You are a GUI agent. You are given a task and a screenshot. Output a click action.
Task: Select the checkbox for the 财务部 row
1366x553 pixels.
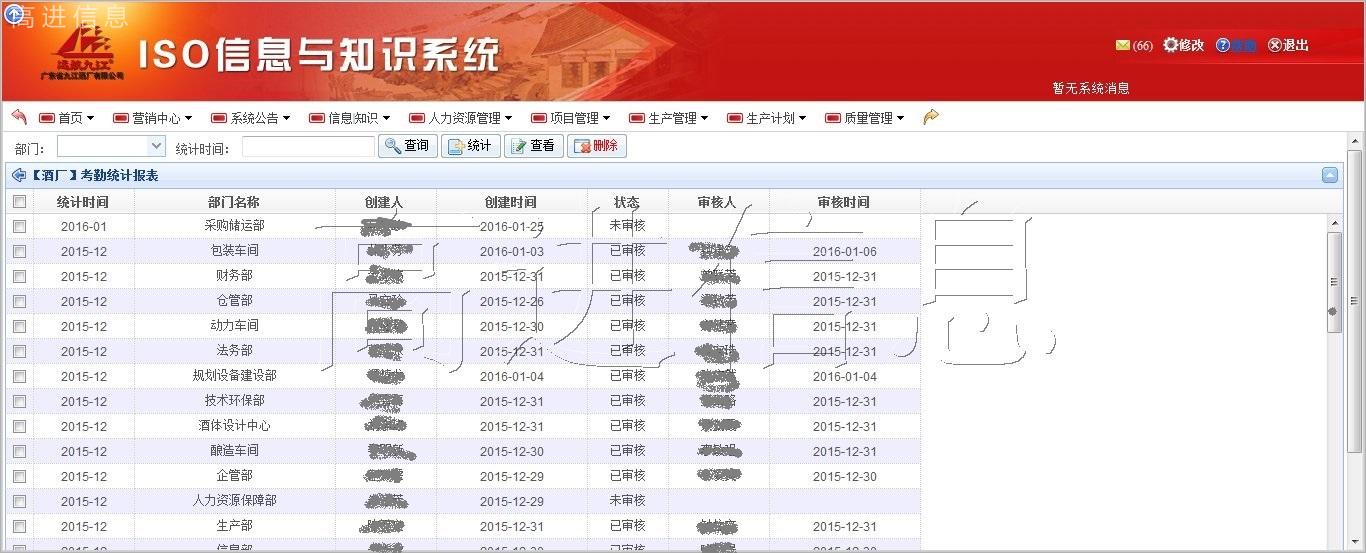pyautogui.click(x=20, y=277)
